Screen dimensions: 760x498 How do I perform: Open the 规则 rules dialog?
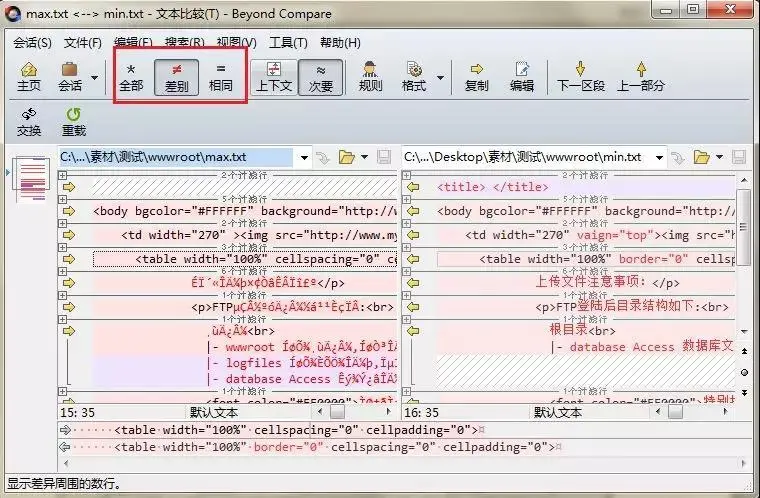[x=370, y=77]
